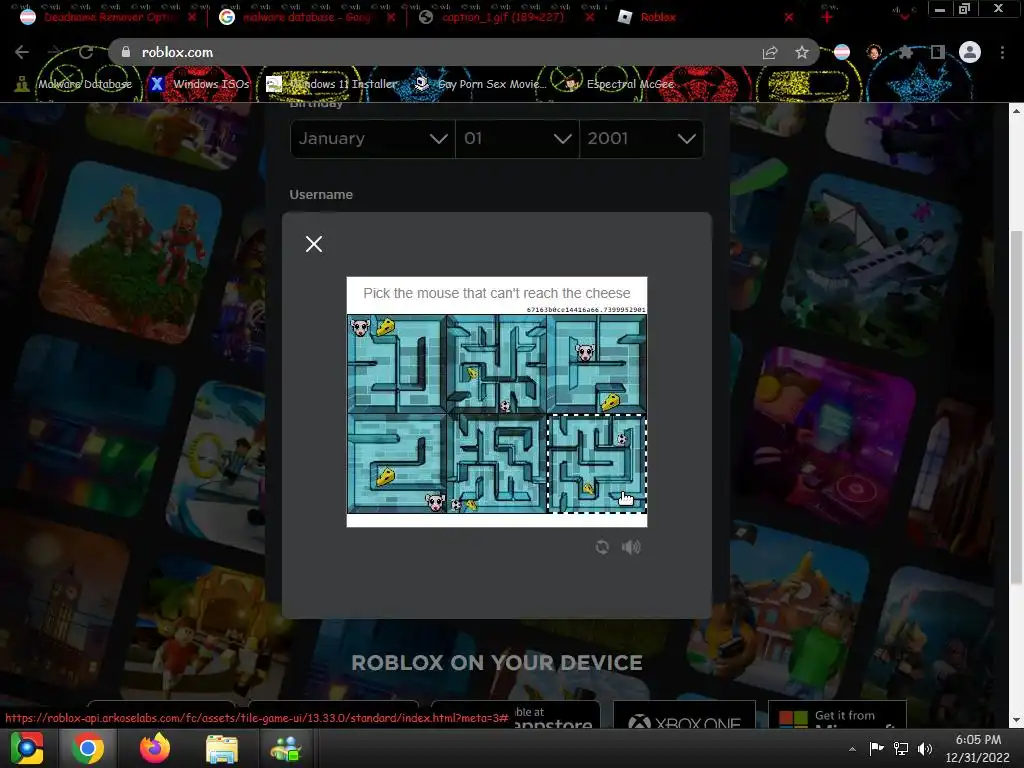This screenshot has width=1024, height=768.
Task: Close the Deadname Remover Options tab
Action: (x=191, y=17)
